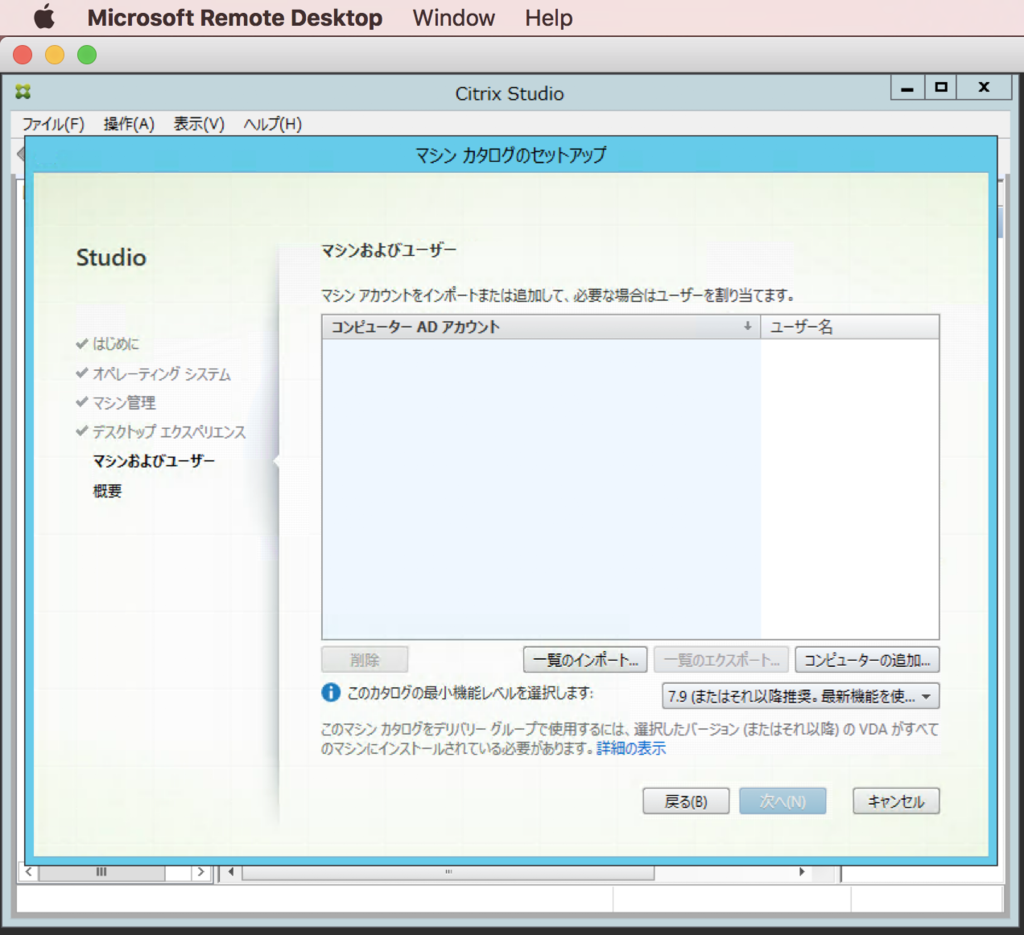This screenshot has width=1024, height=935.
Task: Open the Help menu in mac menu bar
Action: 549,18
